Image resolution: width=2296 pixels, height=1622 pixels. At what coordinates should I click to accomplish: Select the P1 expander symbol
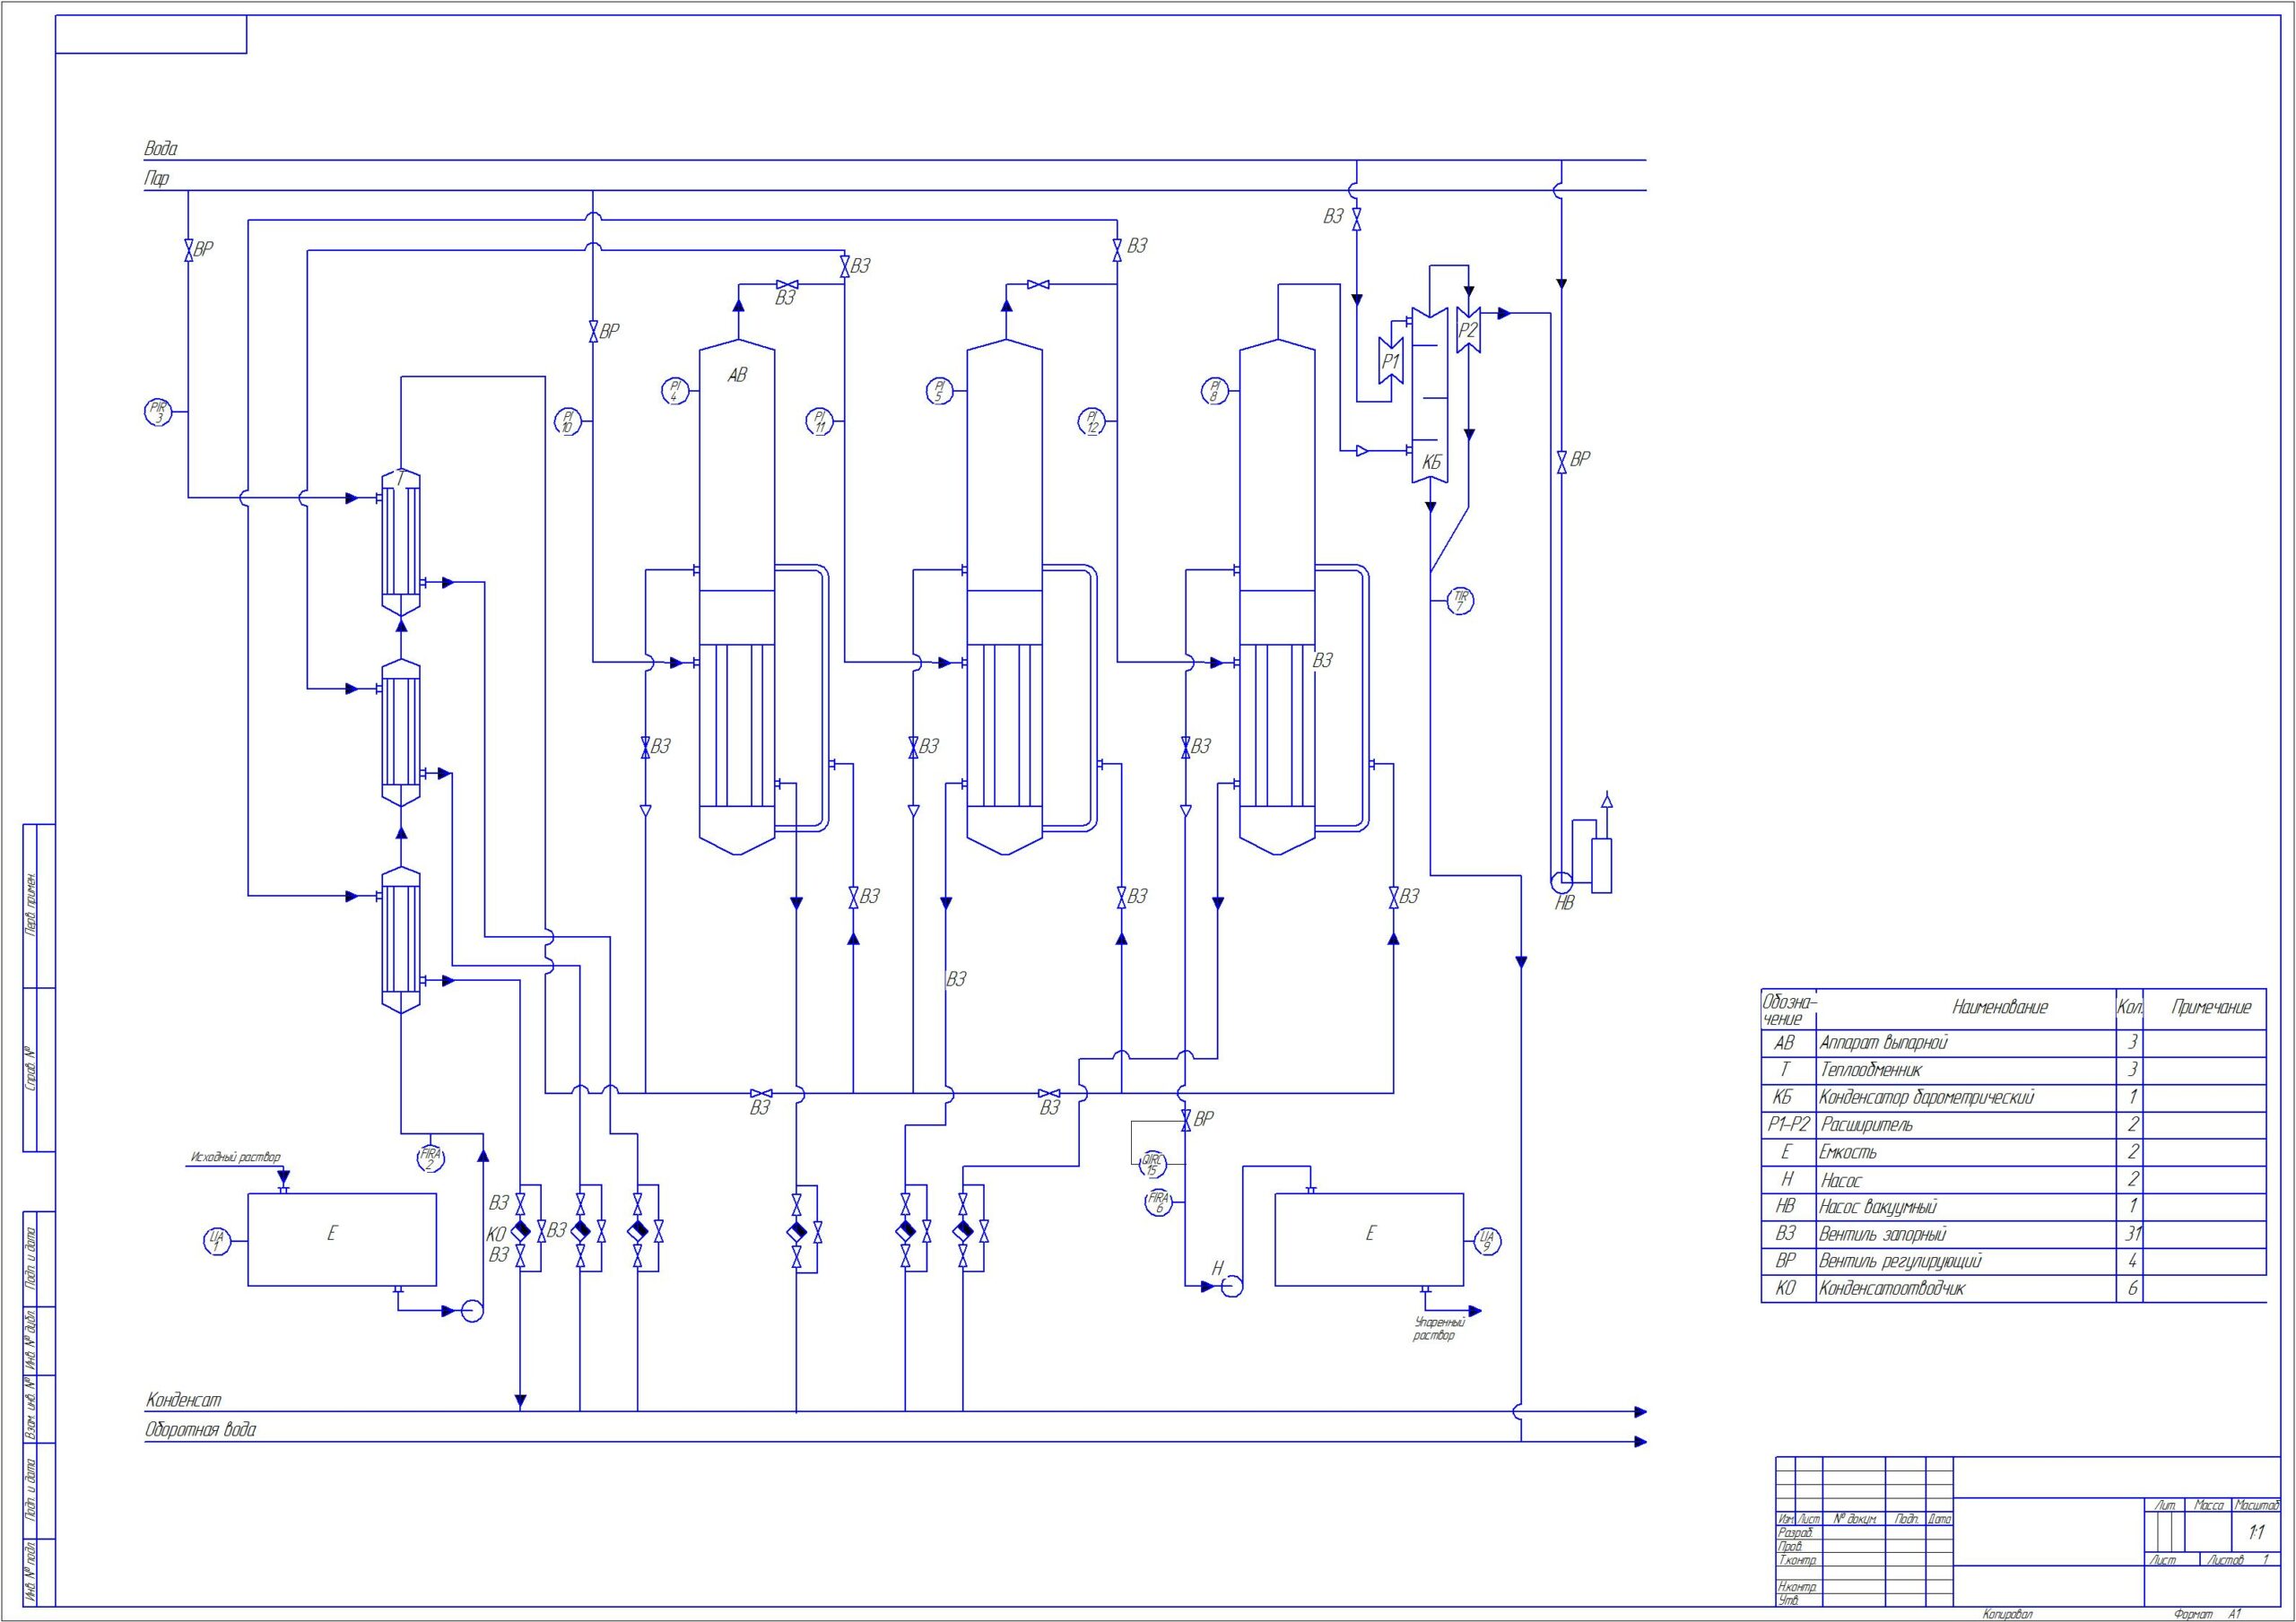point(1391,361)
